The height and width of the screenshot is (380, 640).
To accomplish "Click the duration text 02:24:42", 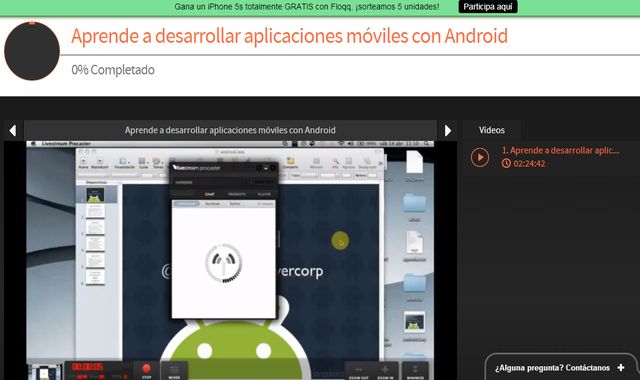I will 529,164.
